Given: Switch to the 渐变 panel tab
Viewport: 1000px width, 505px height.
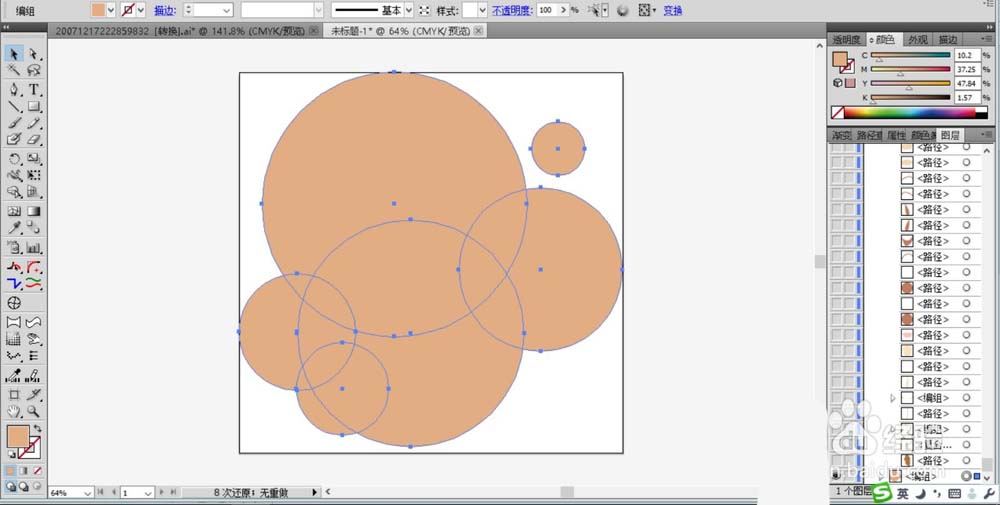Looking at the screenshot, I should 841,135.
